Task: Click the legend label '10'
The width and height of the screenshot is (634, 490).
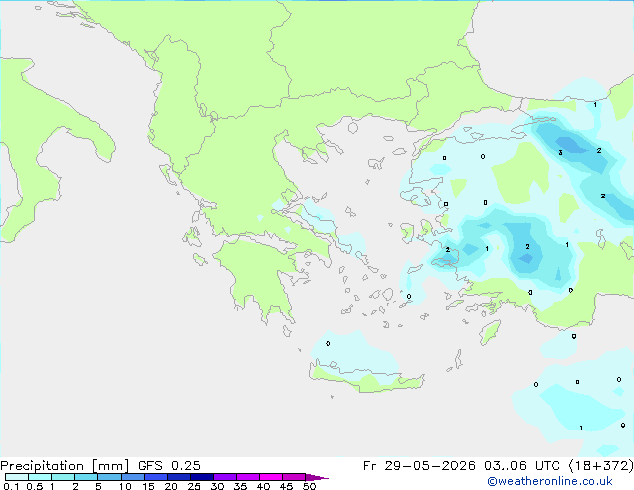Action: tap(125, 486)
